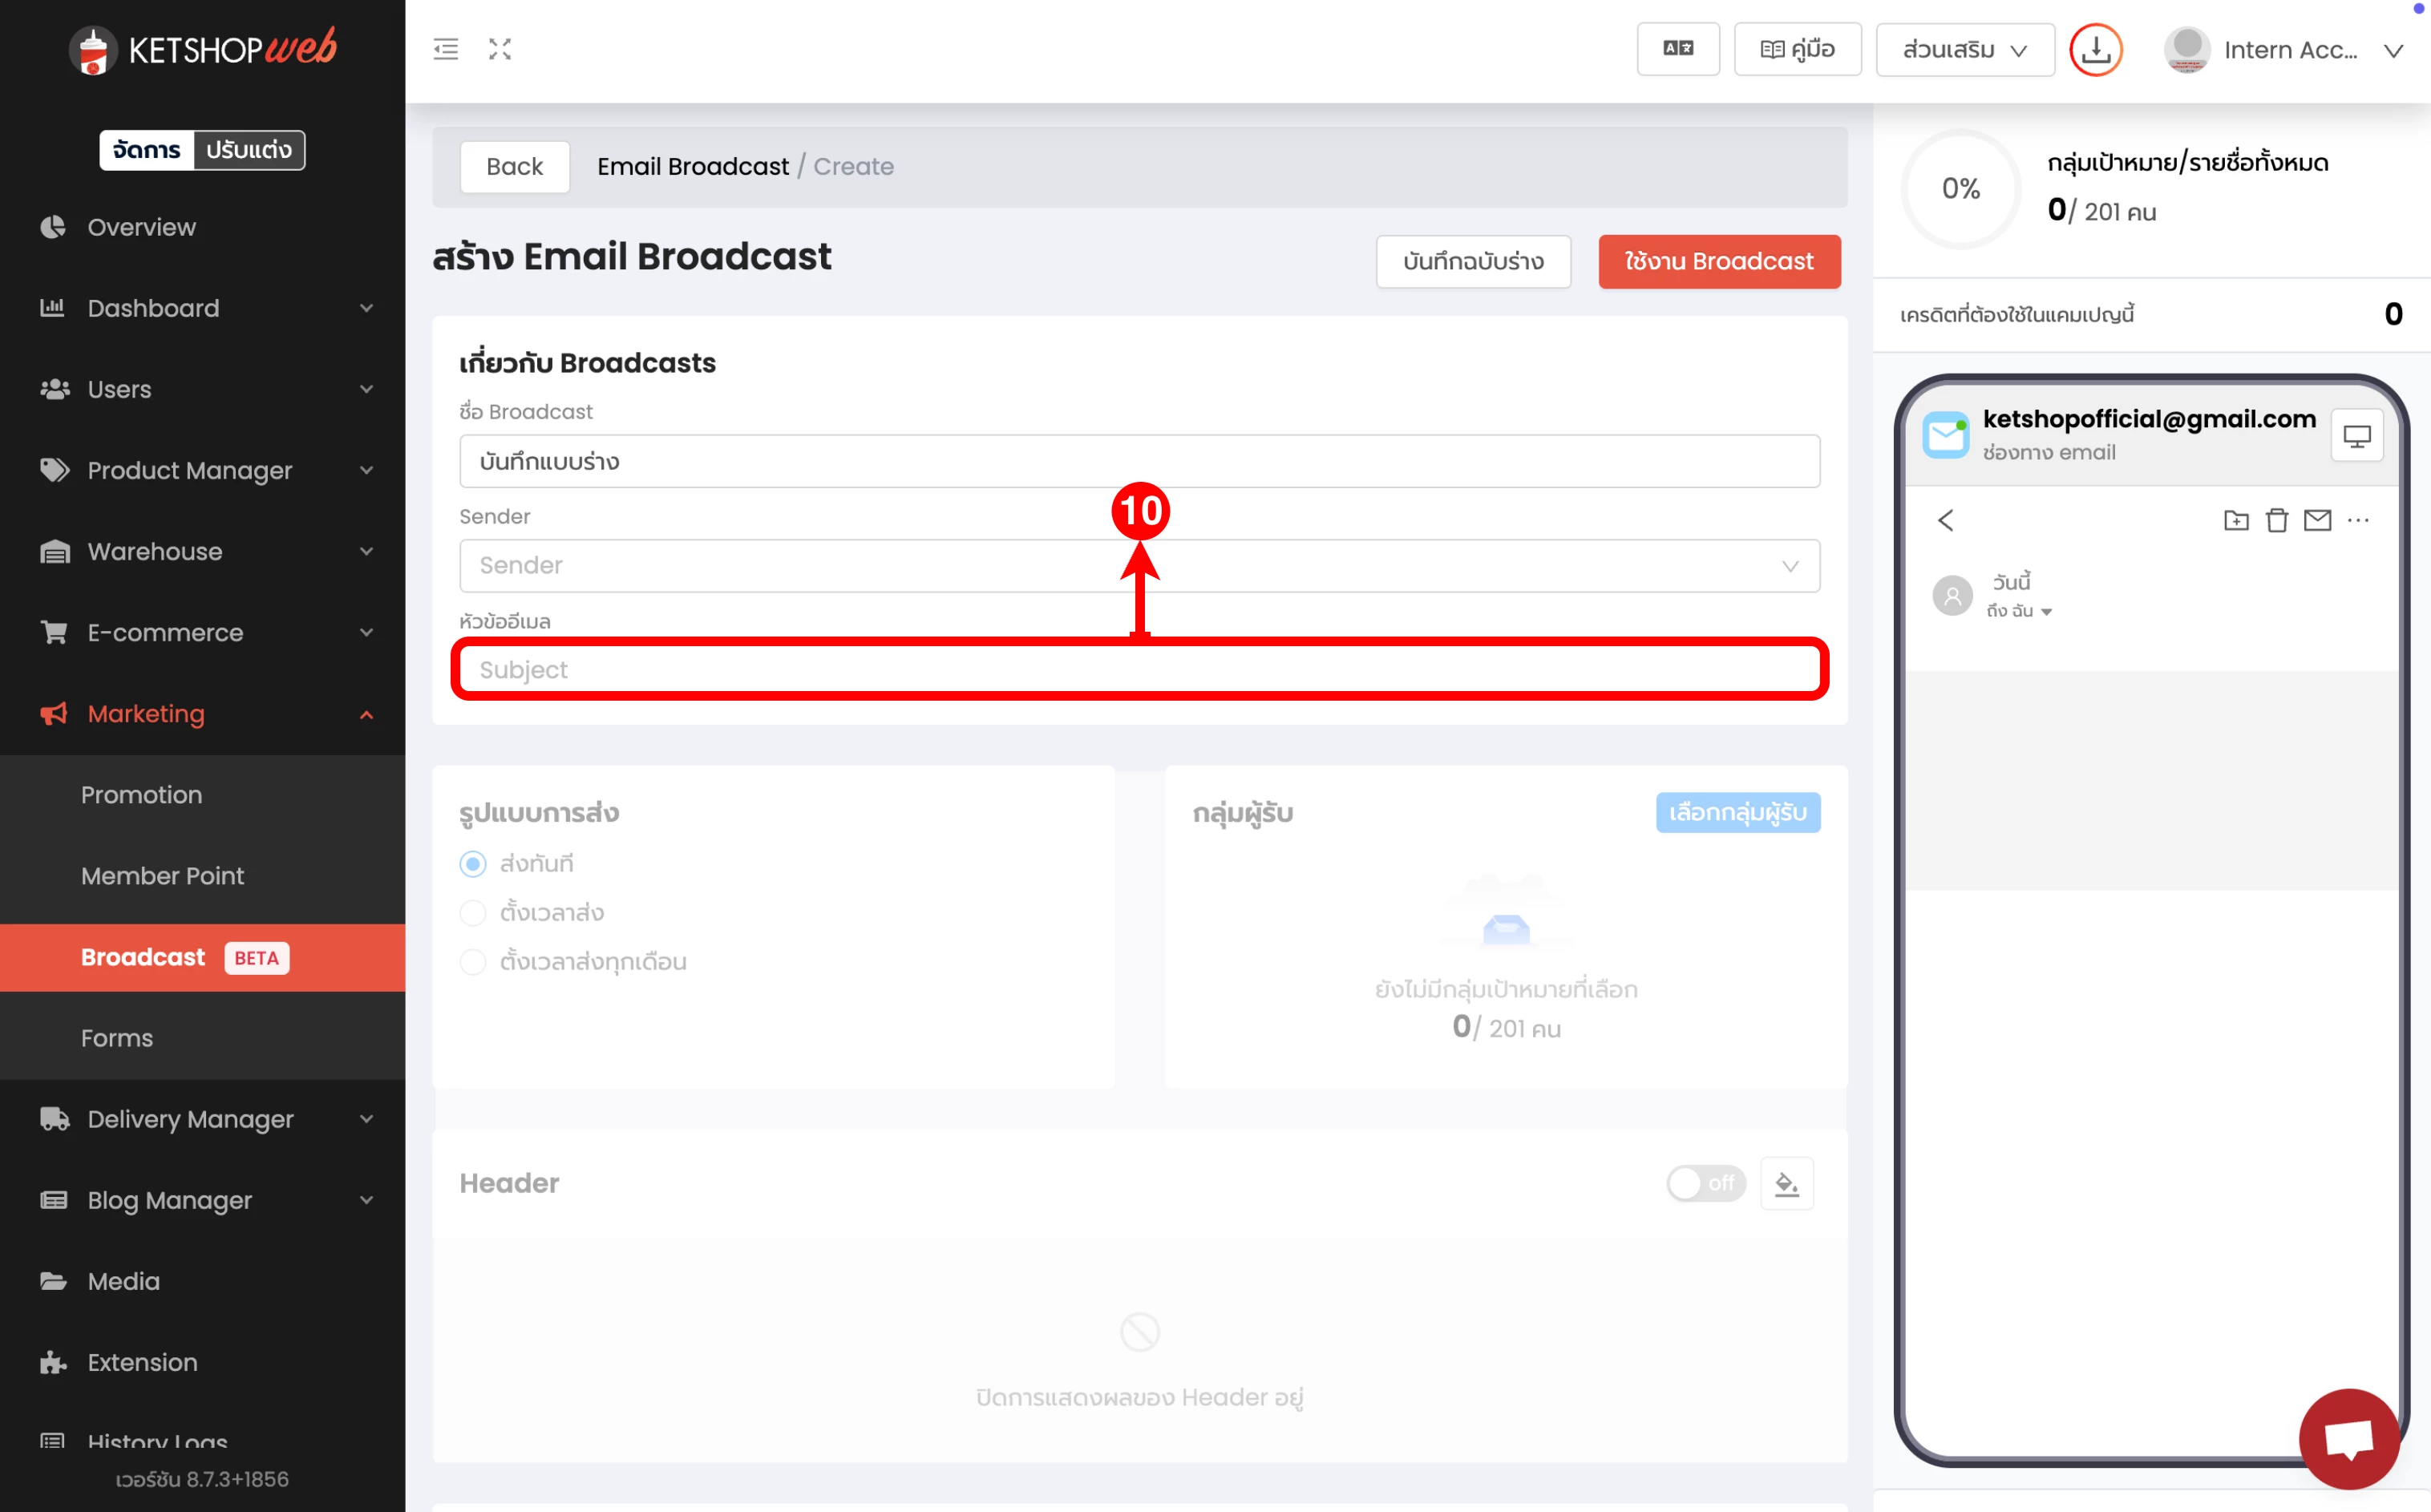
Task: Click the Back button
Action: click(514, 167)
